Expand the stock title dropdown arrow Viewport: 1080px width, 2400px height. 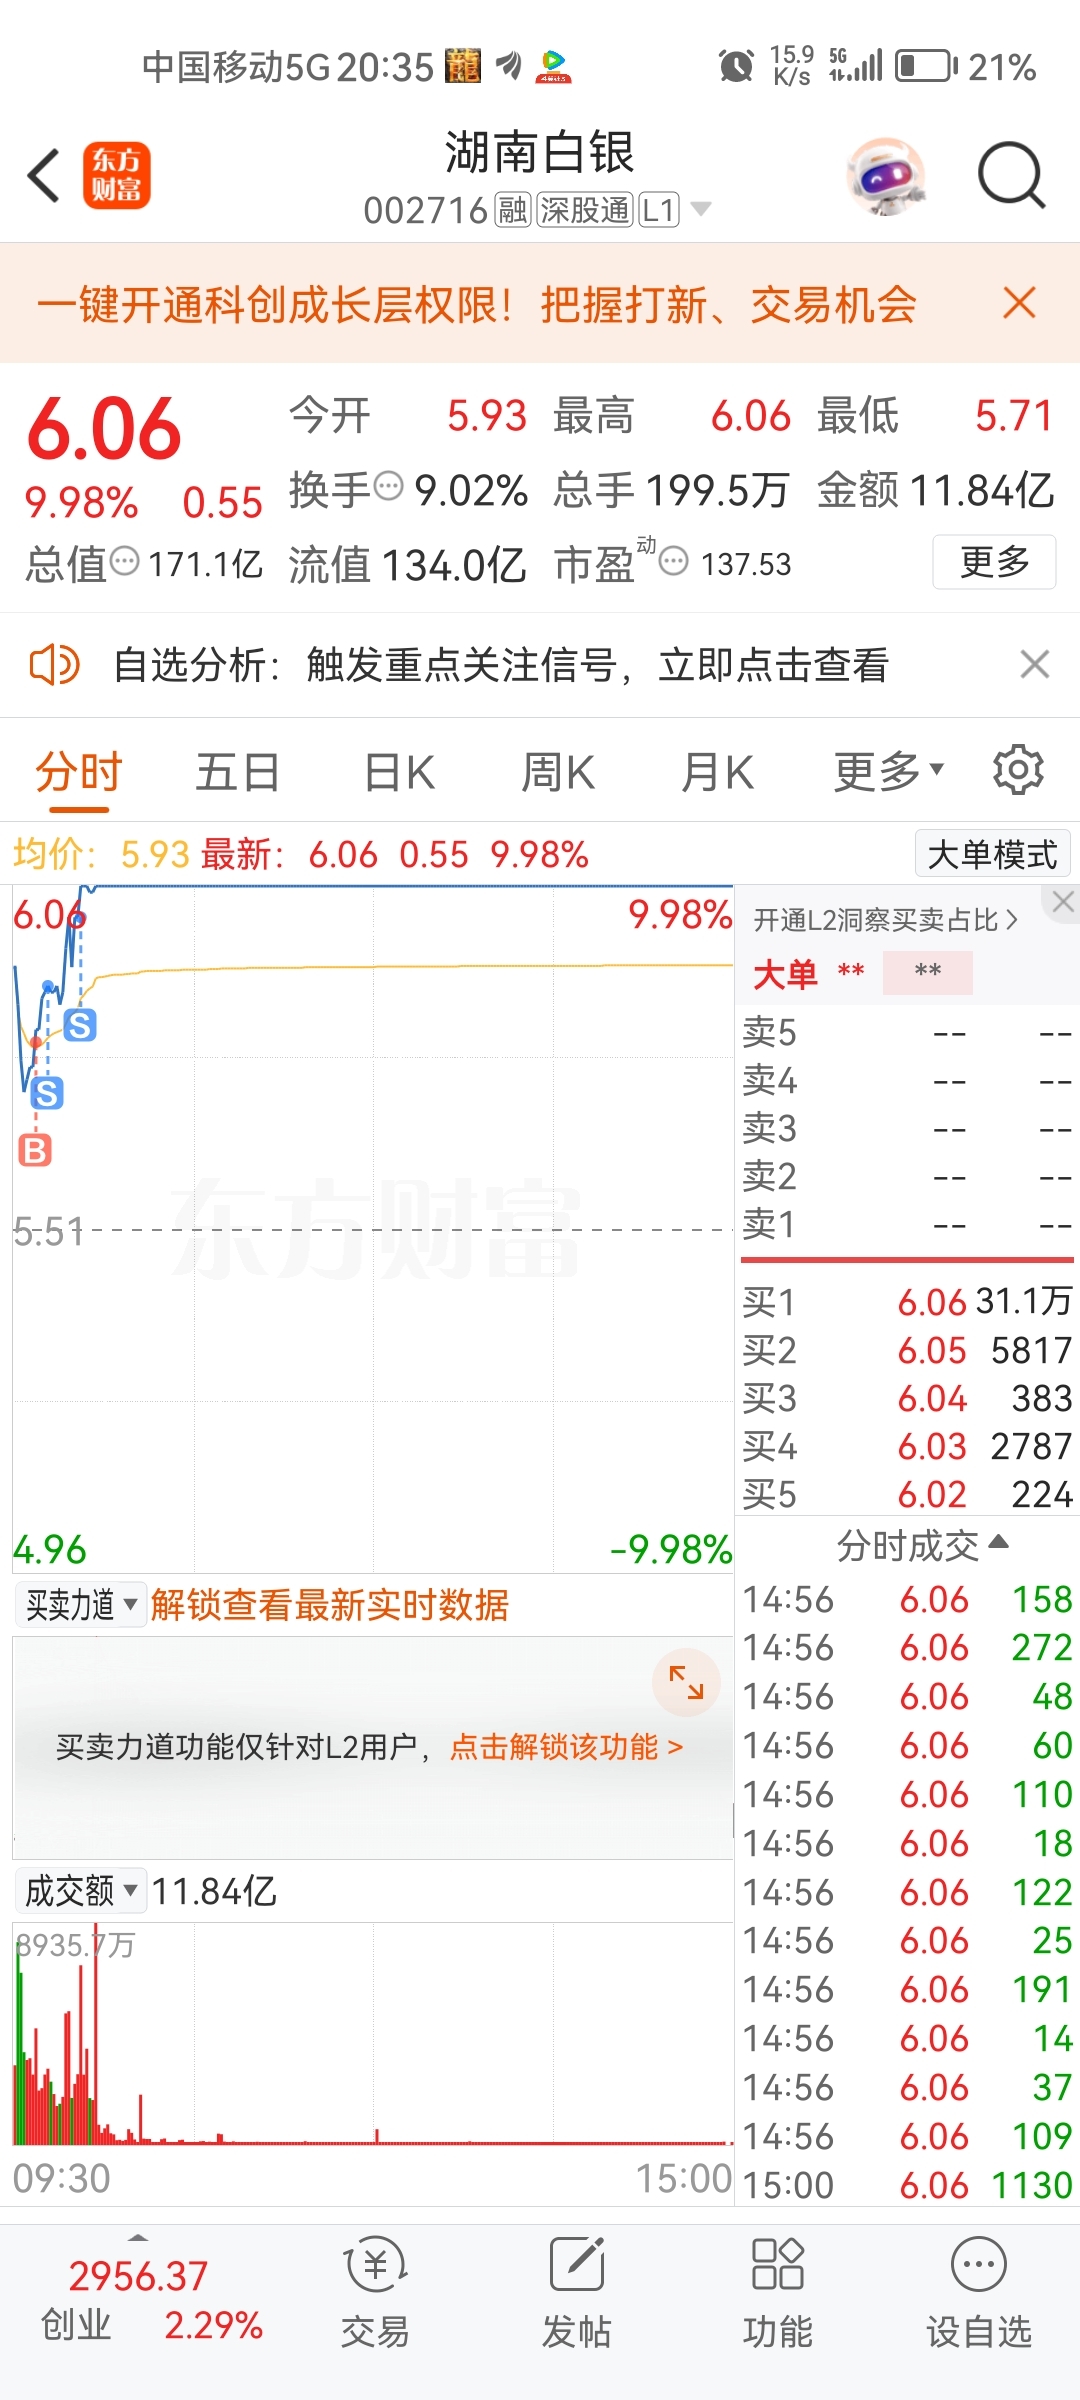click(701, 209)
